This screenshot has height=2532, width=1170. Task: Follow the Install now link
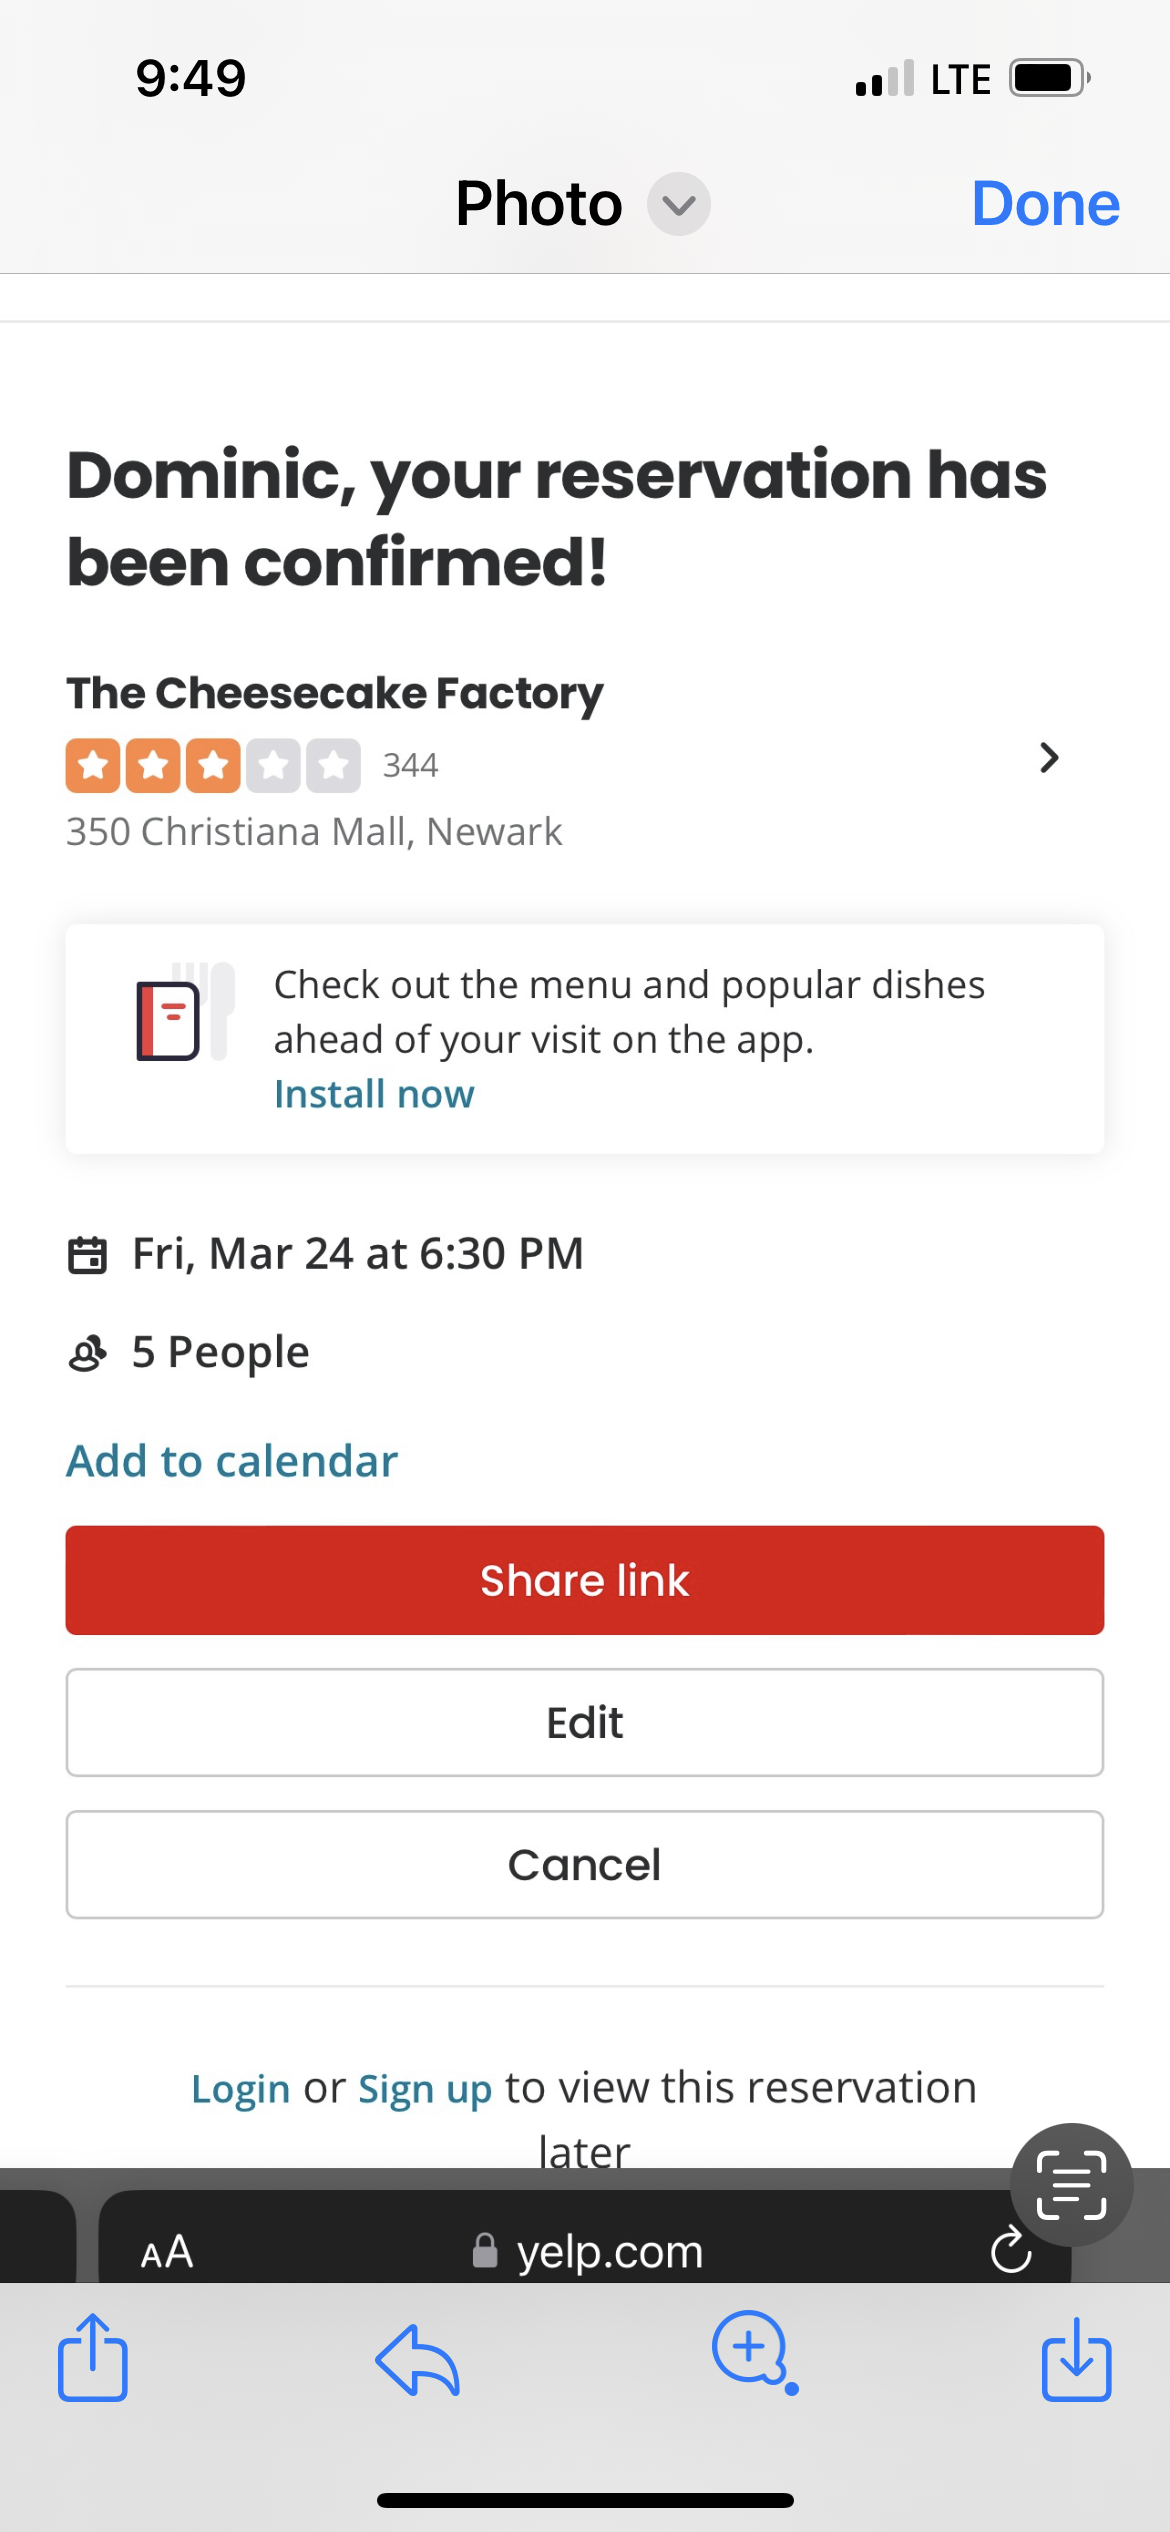pyautogui.click(x=374, y=1094)
